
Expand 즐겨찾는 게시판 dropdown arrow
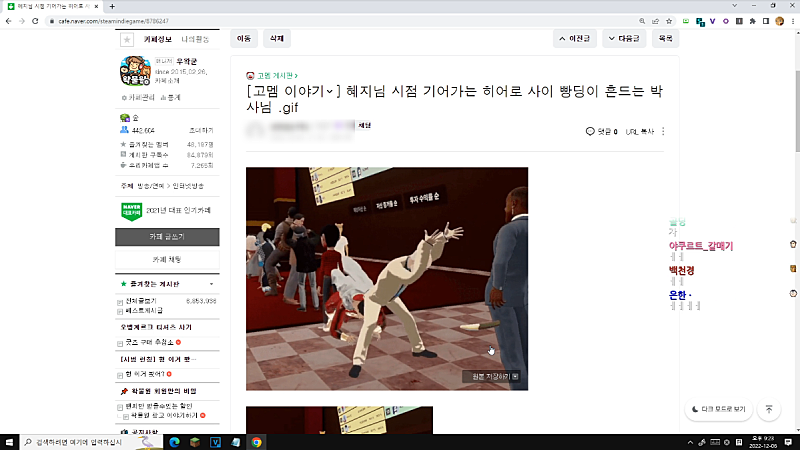(x=211, y=284)
